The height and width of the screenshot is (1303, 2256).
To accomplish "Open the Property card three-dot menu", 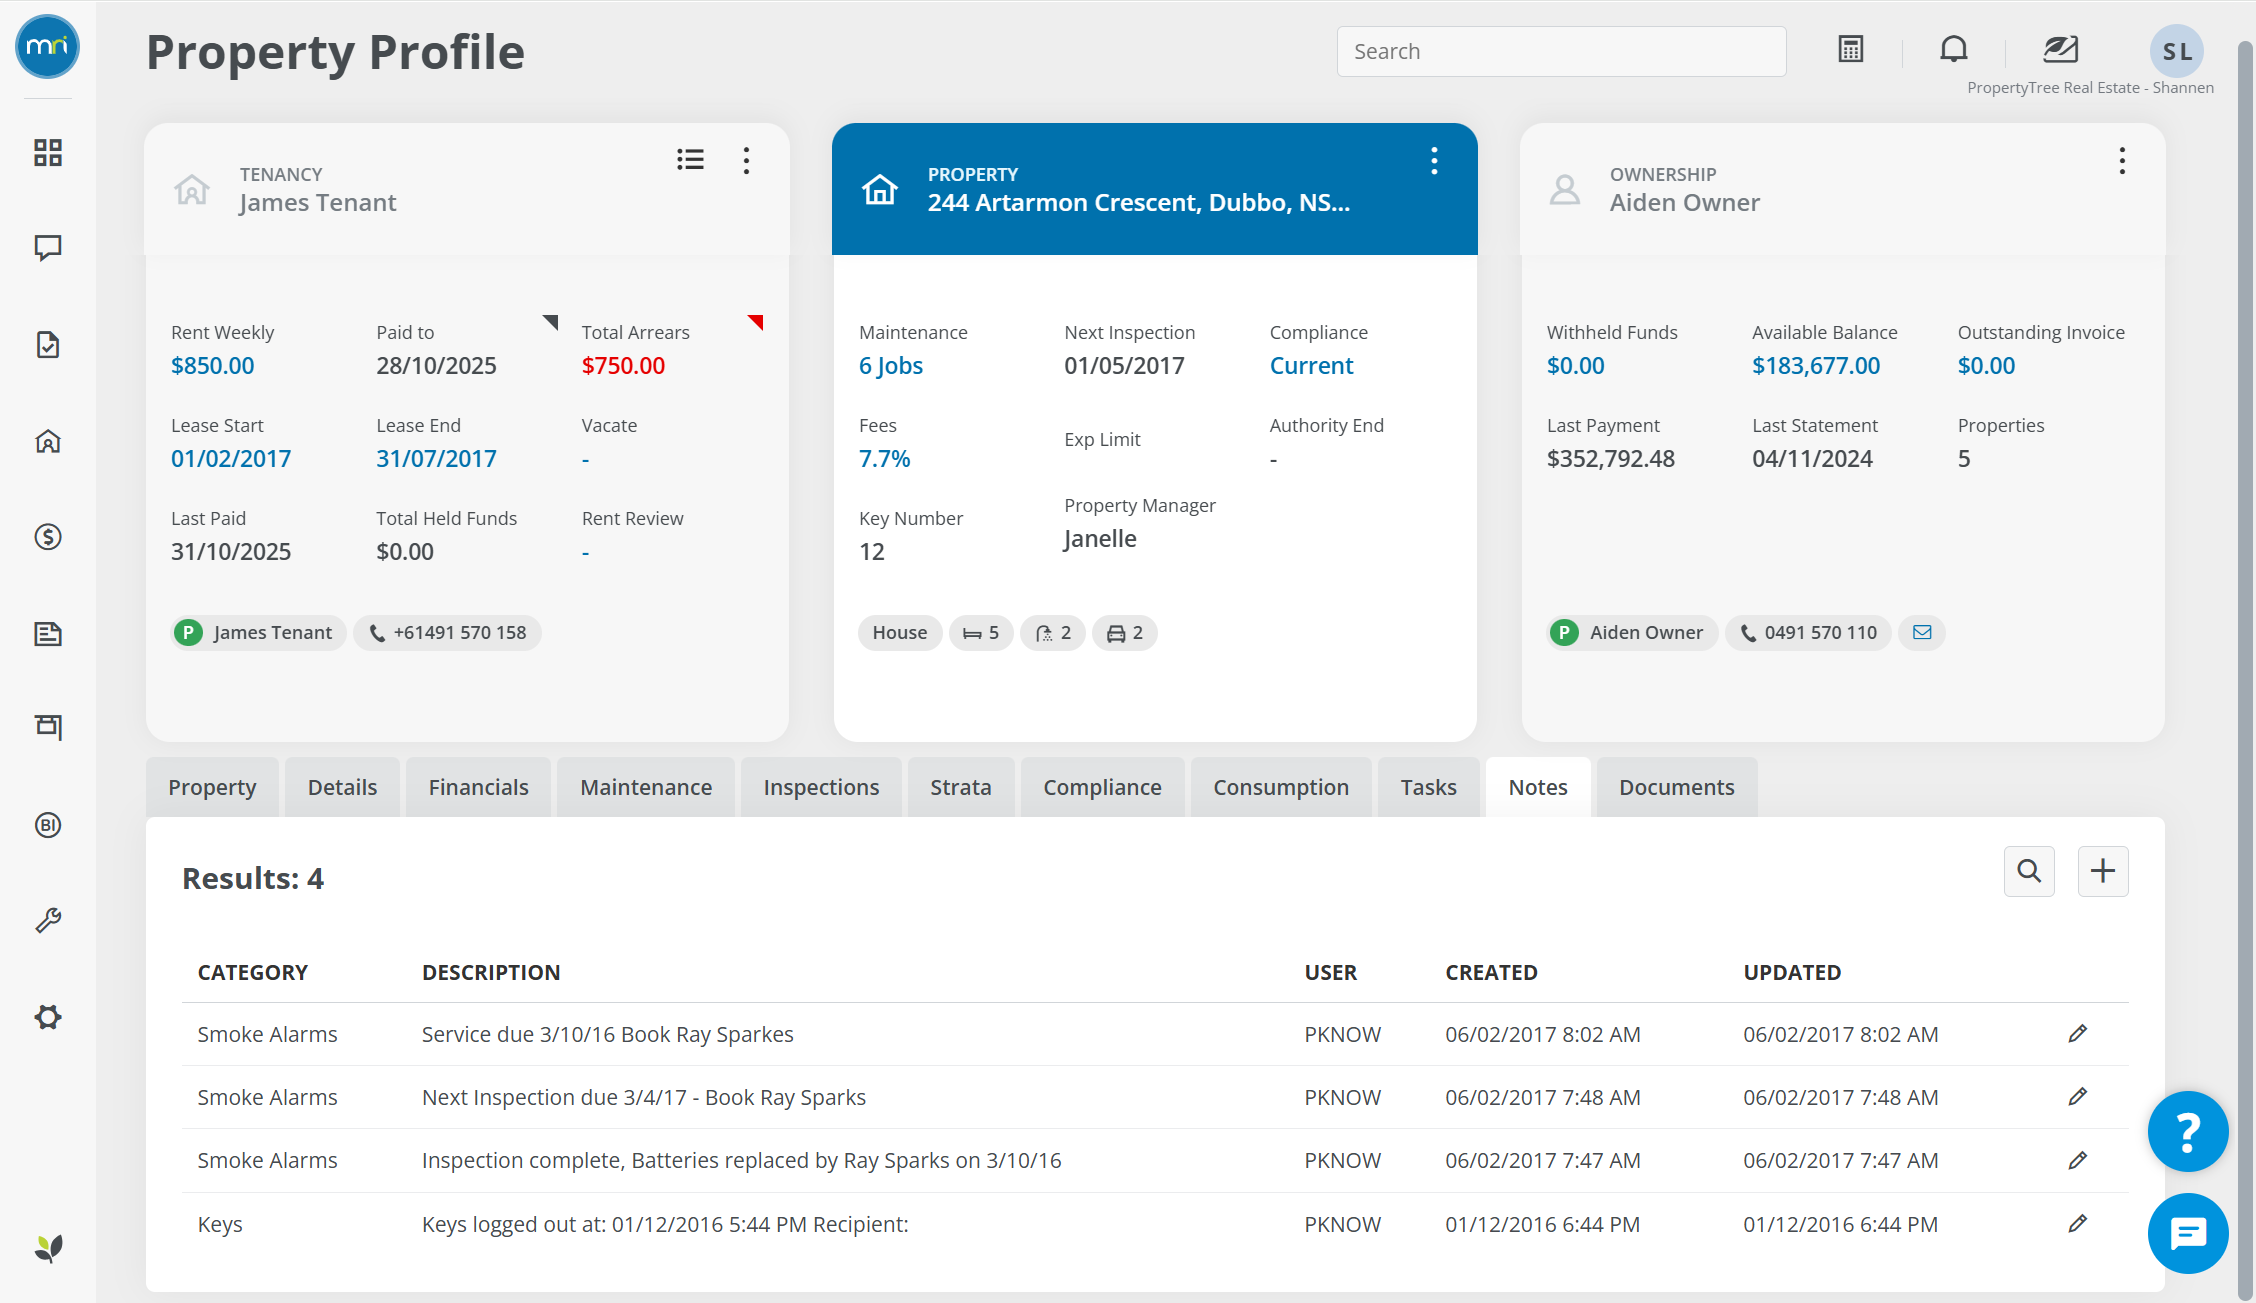I will coord(1434,161).
